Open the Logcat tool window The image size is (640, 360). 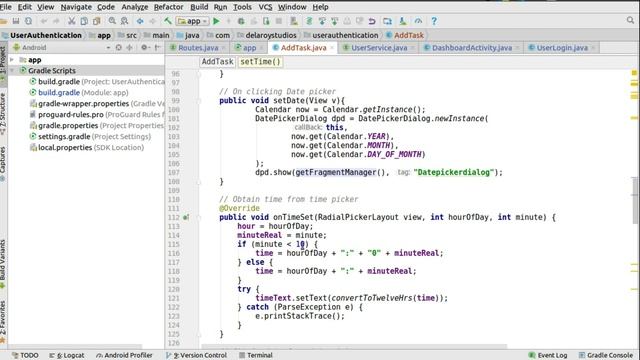67,355
